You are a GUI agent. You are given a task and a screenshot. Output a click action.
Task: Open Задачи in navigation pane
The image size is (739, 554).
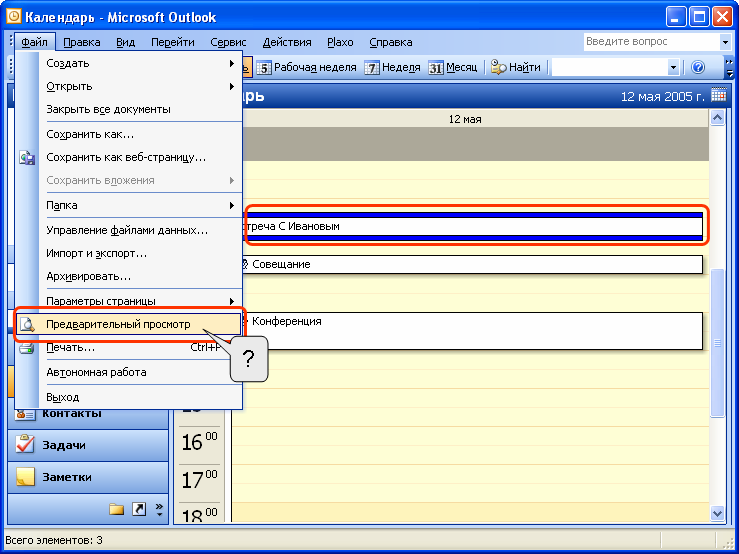[x=88, y=445]
